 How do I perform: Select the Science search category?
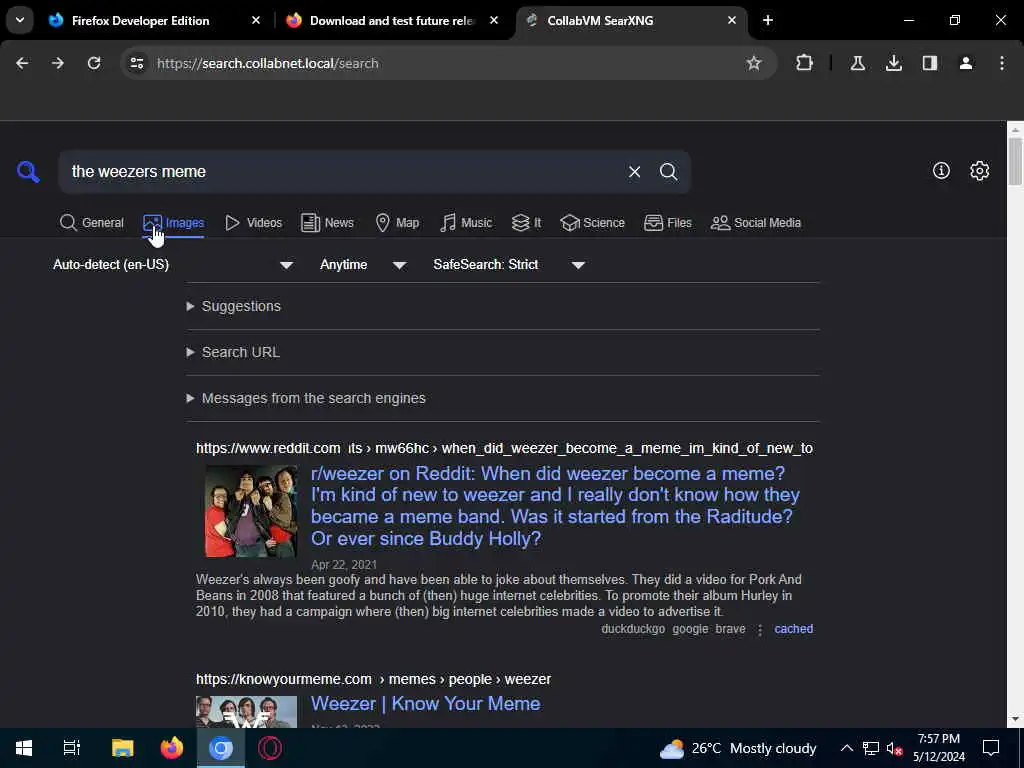pyautogui.click(x=592, y=223)
